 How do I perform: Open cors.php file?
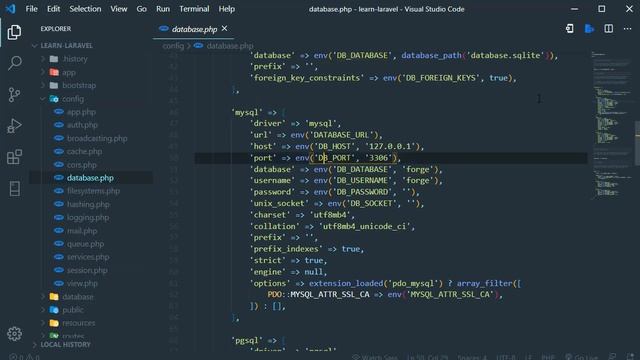[82, 165]
